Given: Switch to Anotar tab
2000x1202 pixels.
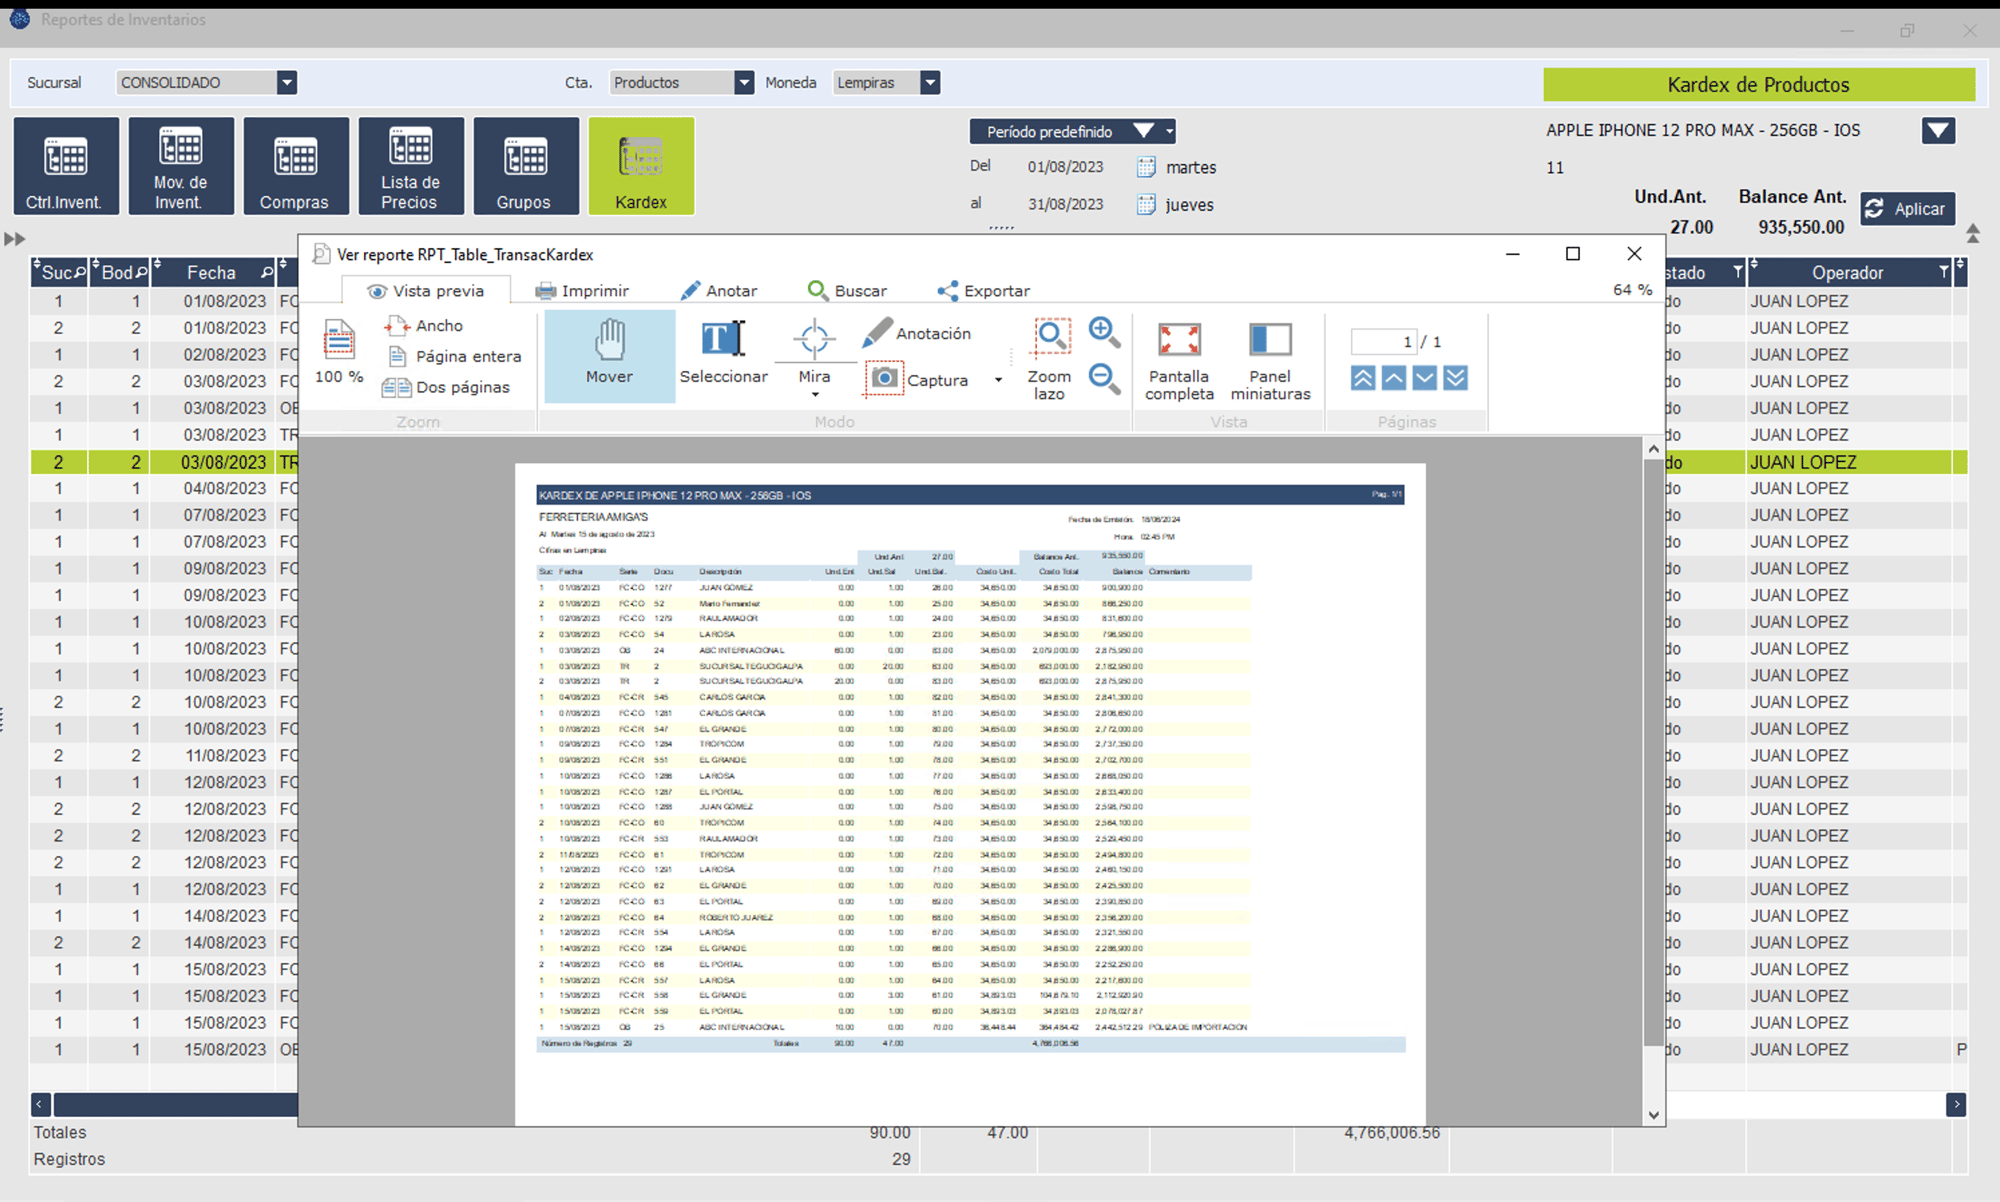Looking at the screenshot, I should tap(719, 291).
